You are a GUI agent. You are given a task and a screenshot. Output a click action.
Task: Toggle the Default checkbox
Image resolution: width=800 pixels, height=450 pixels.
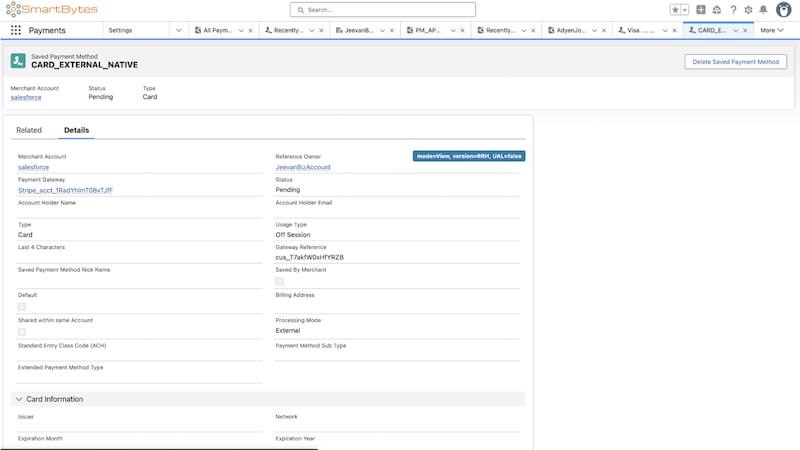(22, 306)
